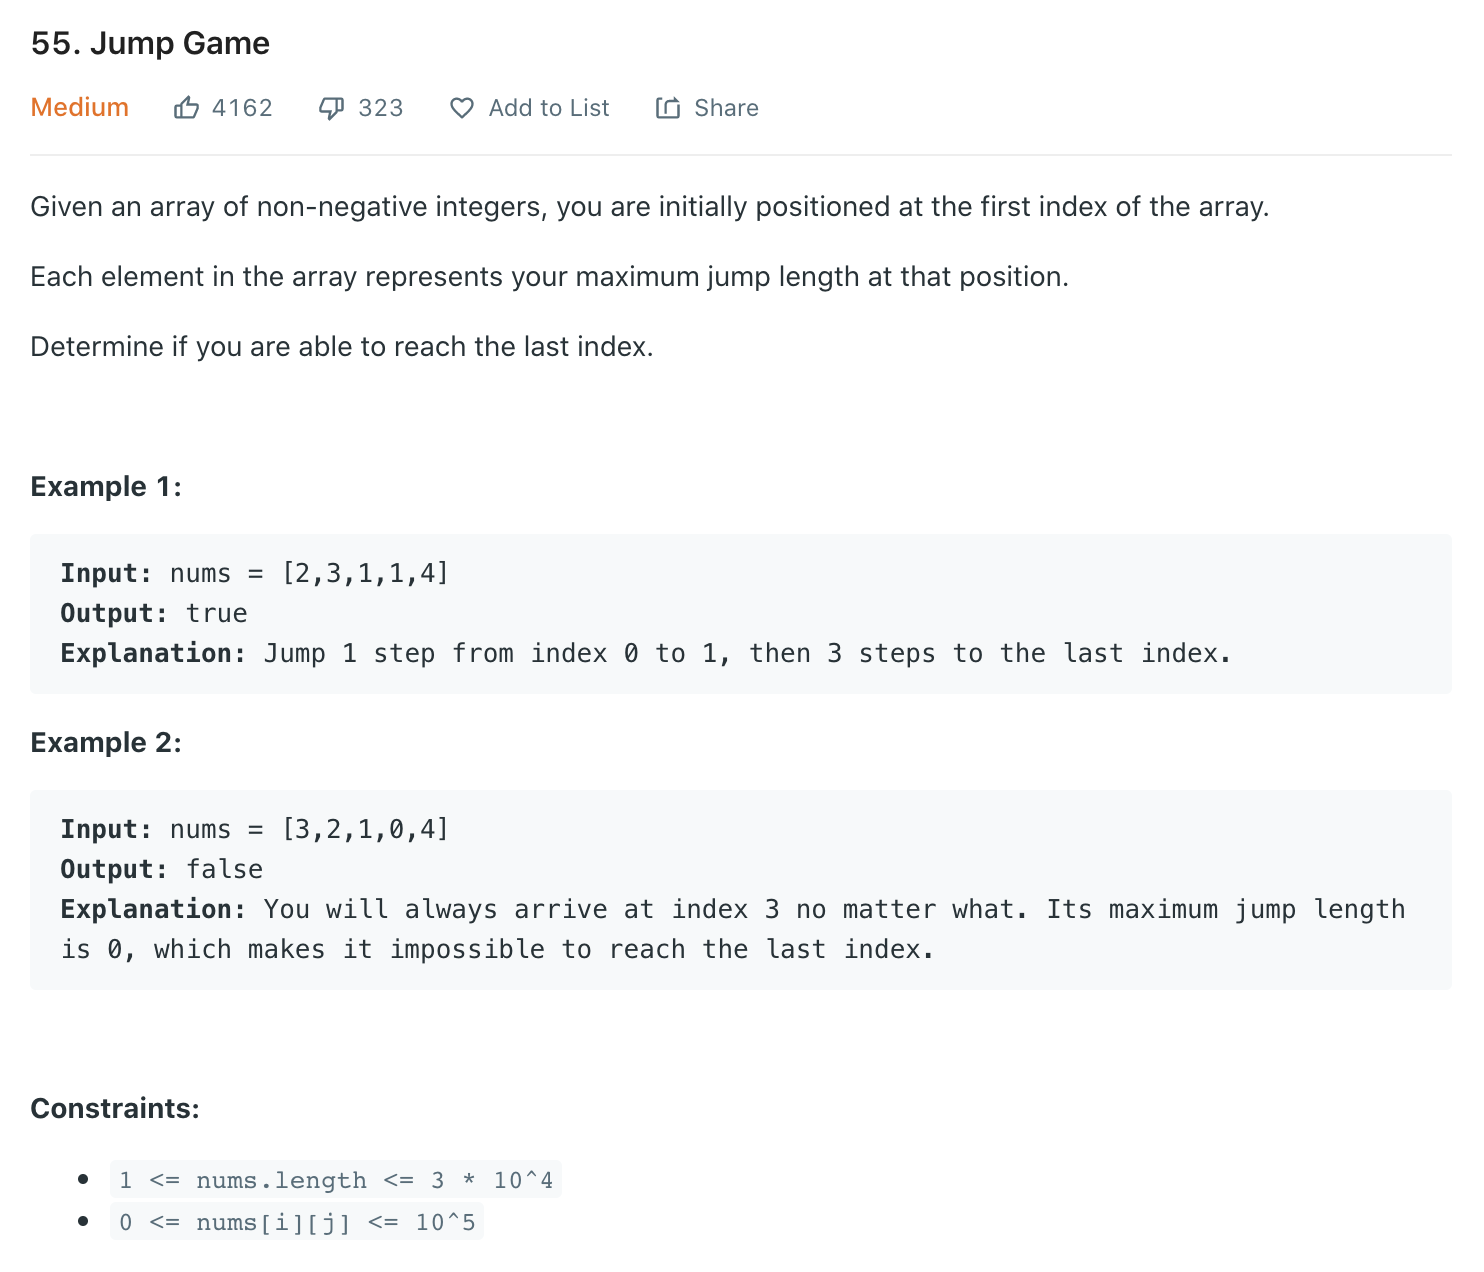This screenshot has height=1272, width=1484.
Task: Click the Share text label
Action: [x=726, y=108]
